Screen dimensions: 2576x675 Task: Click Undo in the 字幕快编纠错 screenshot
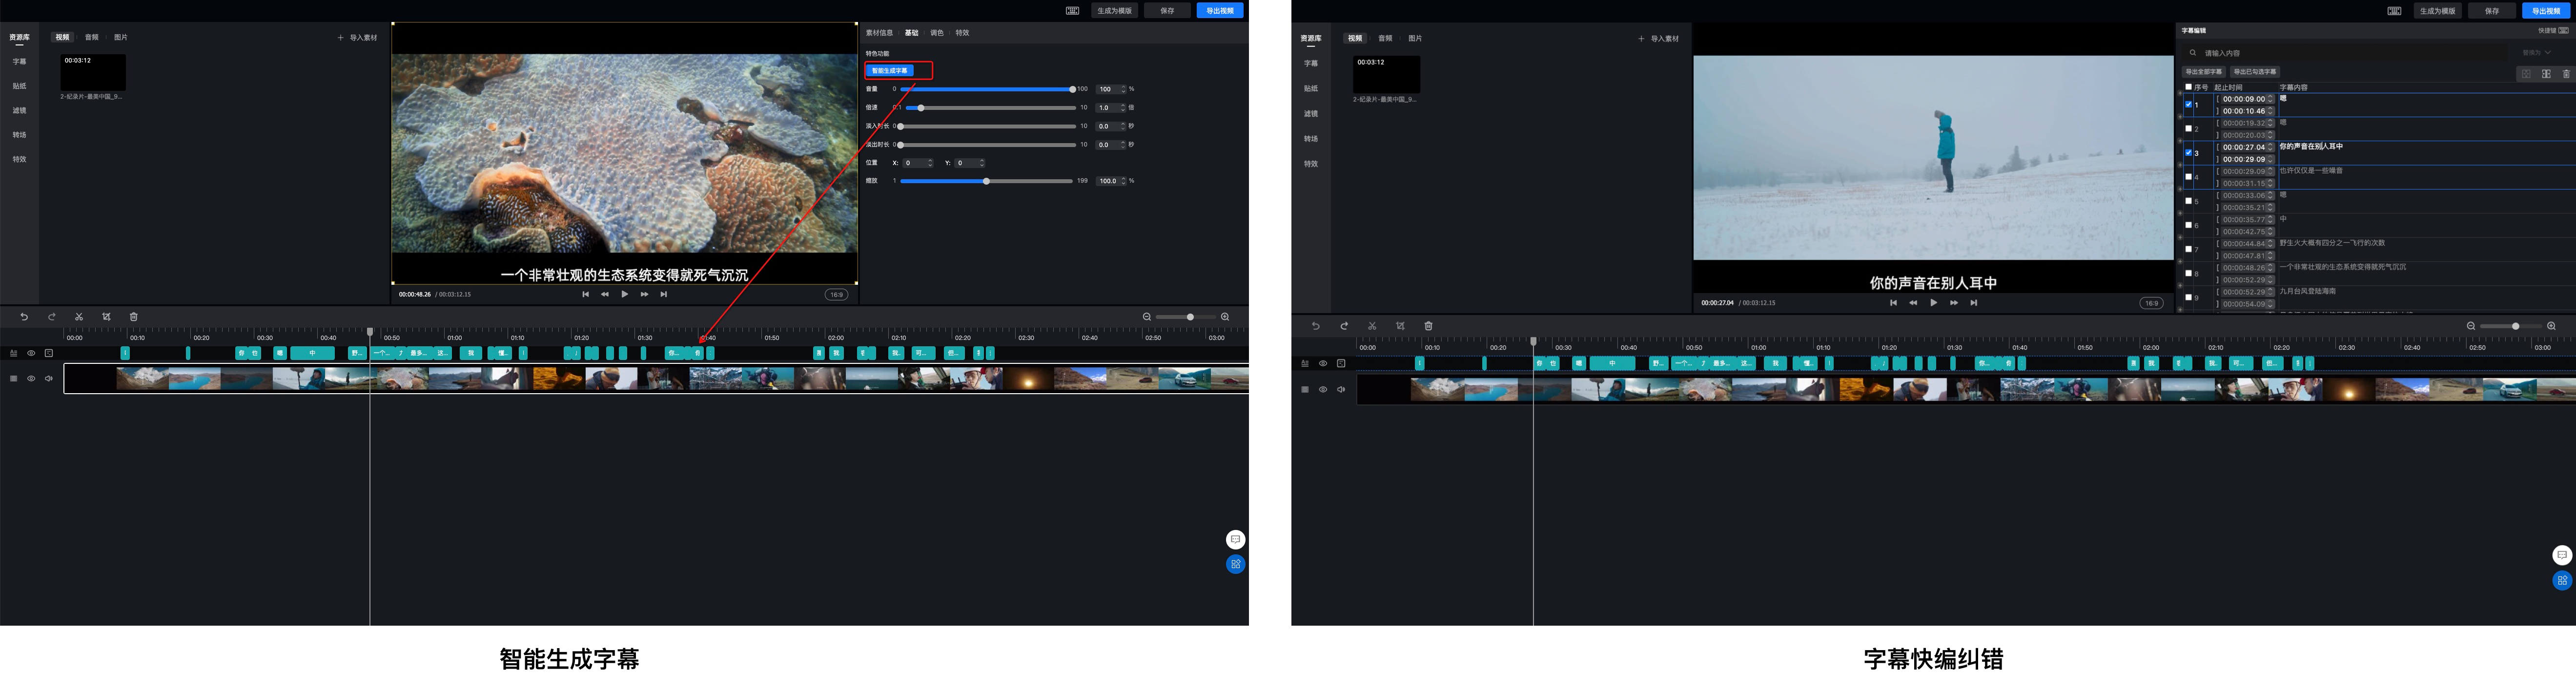point(1316,326)
